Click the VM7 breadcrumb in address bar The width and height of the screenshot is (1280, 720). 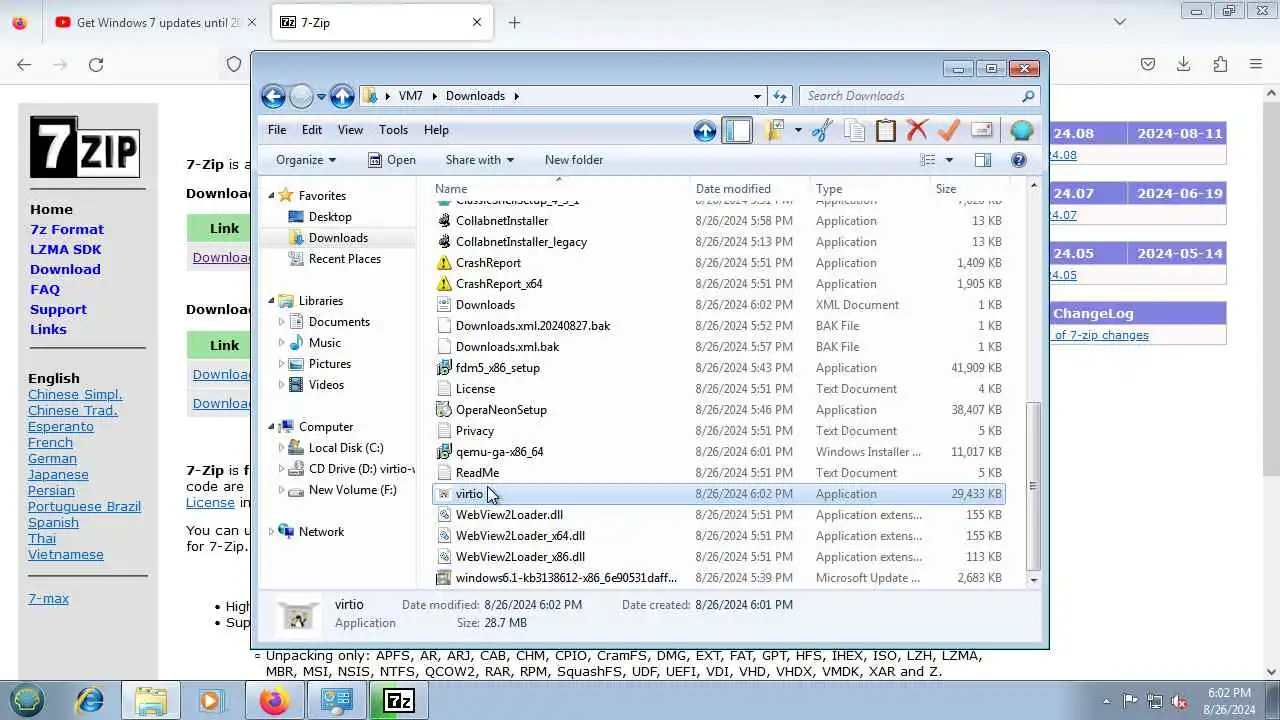(x=410, y=96)
